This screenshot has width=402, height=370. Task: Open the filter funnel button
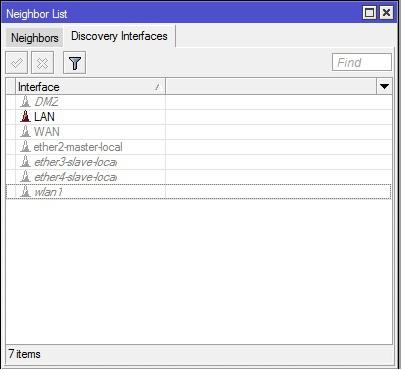coord(75,63)
